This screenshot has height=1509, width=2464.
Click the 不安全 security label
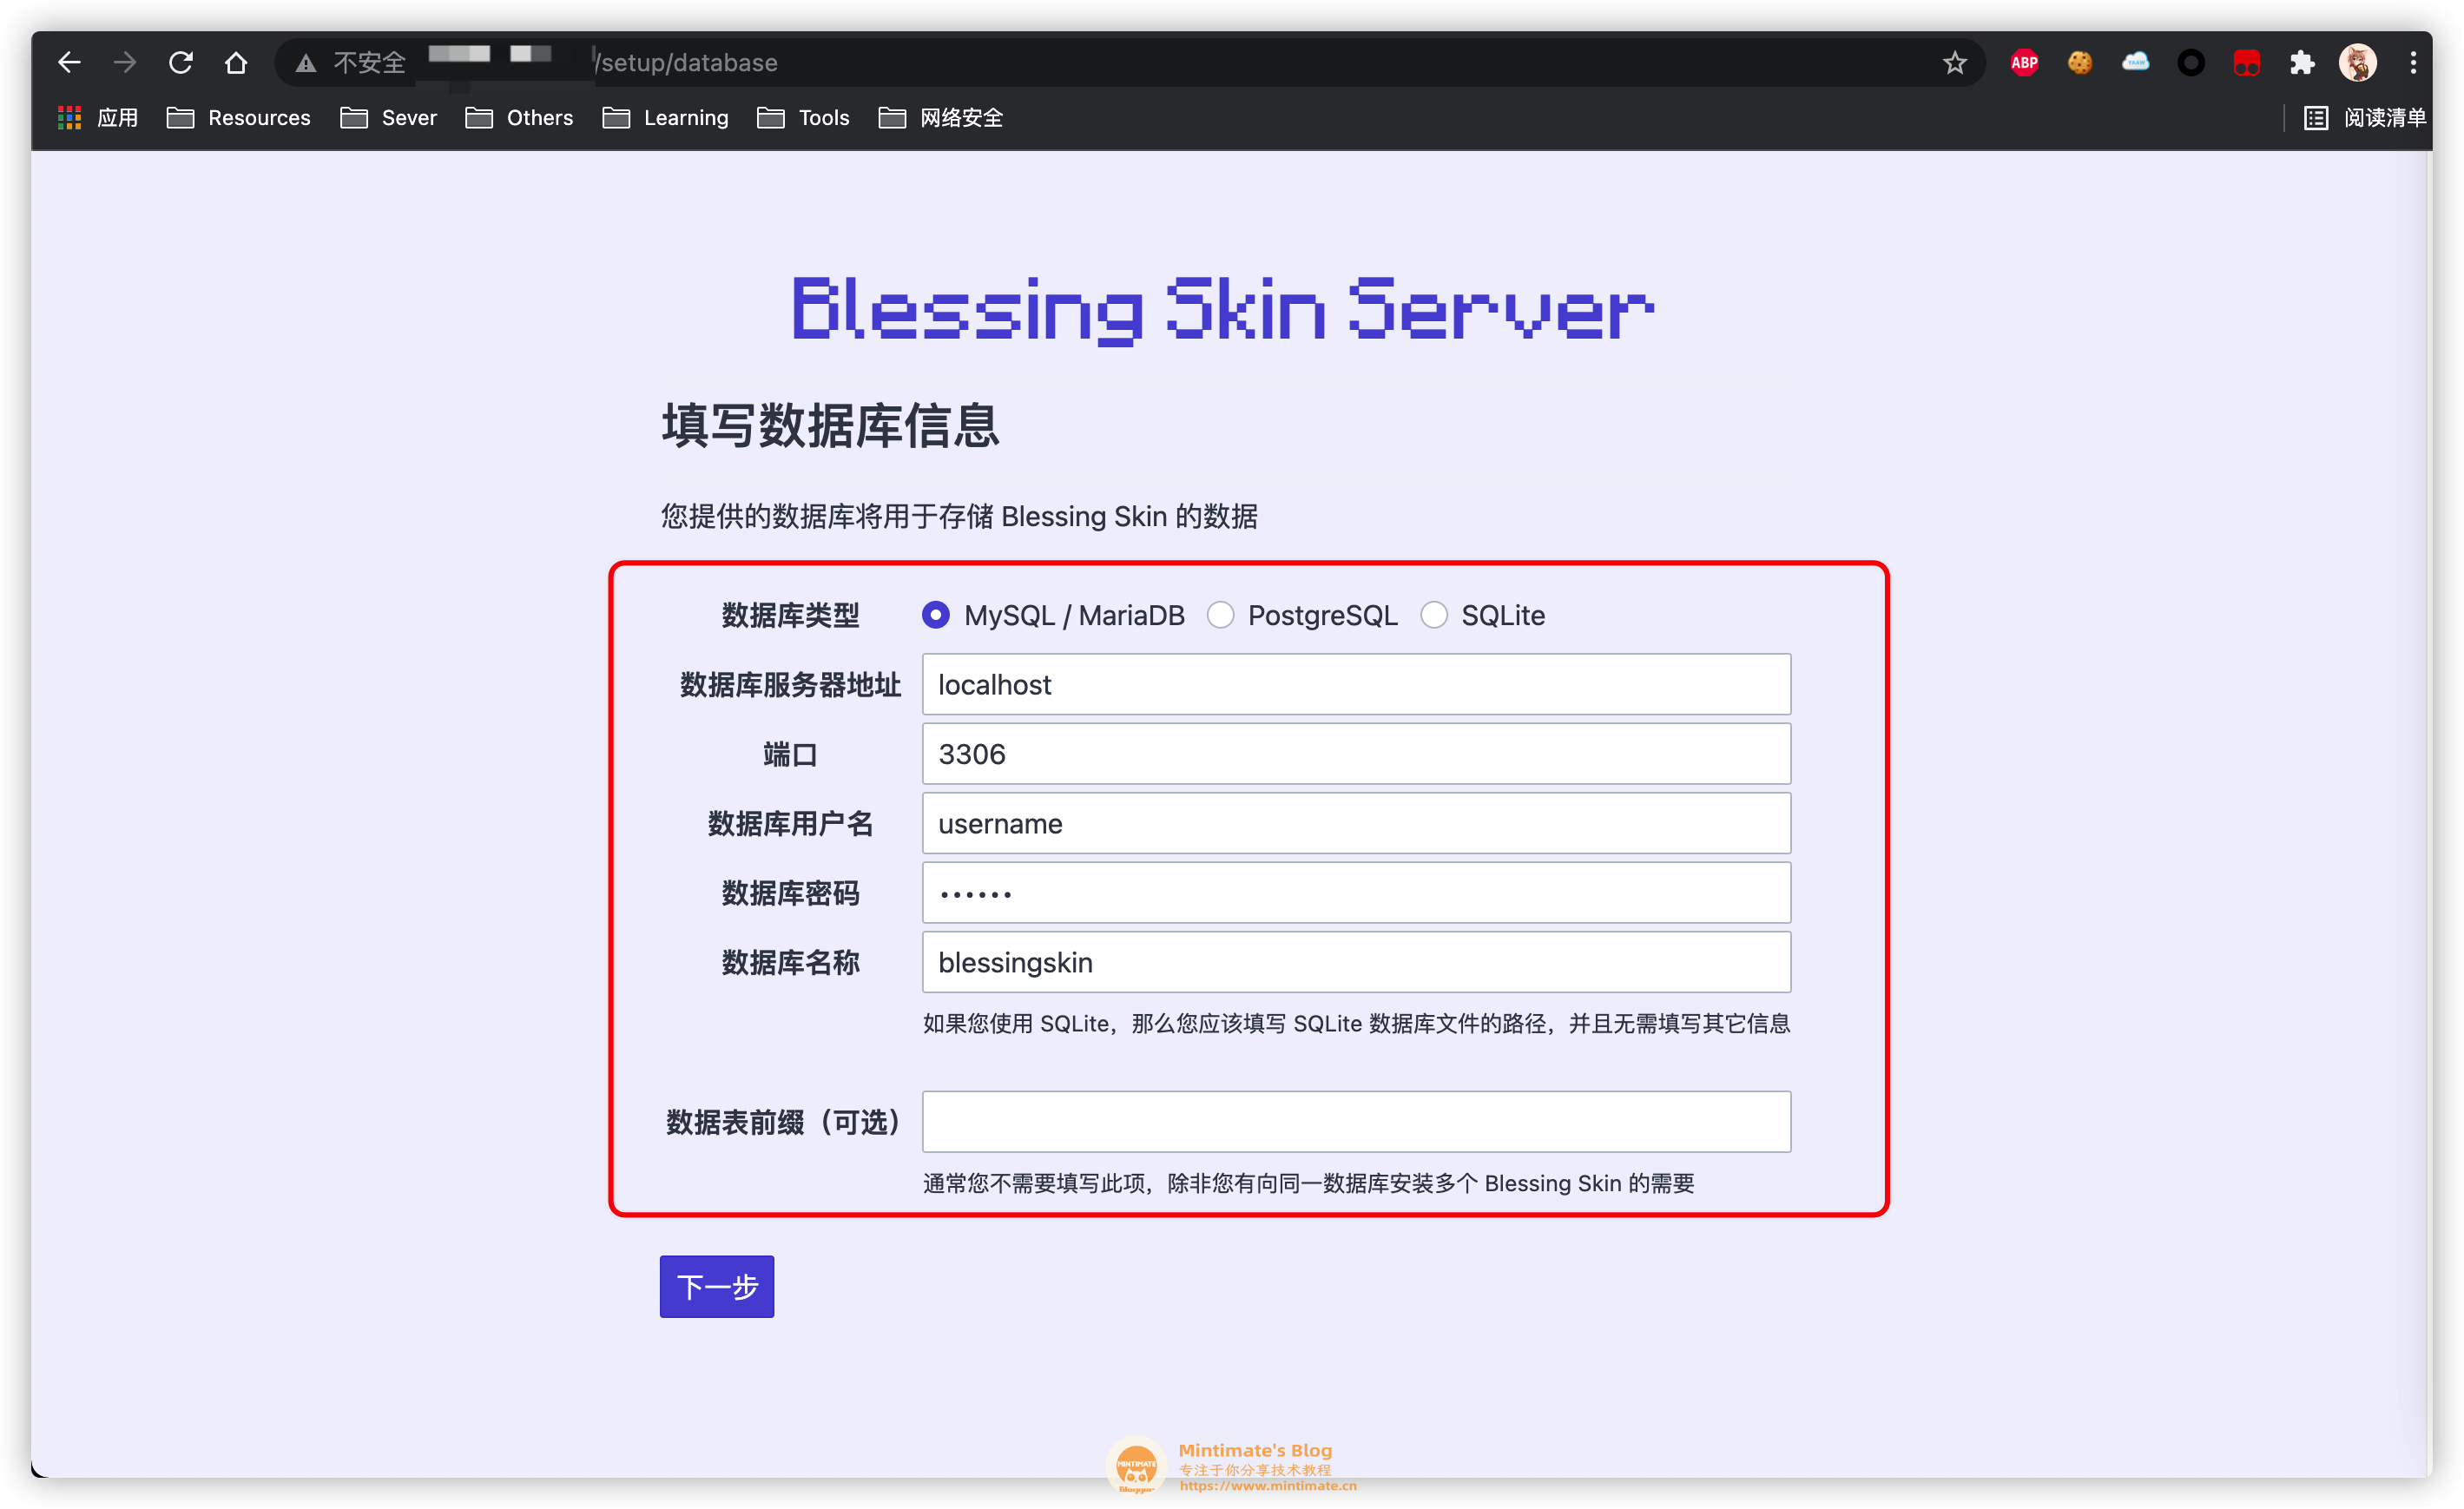[x=369, y=63]
